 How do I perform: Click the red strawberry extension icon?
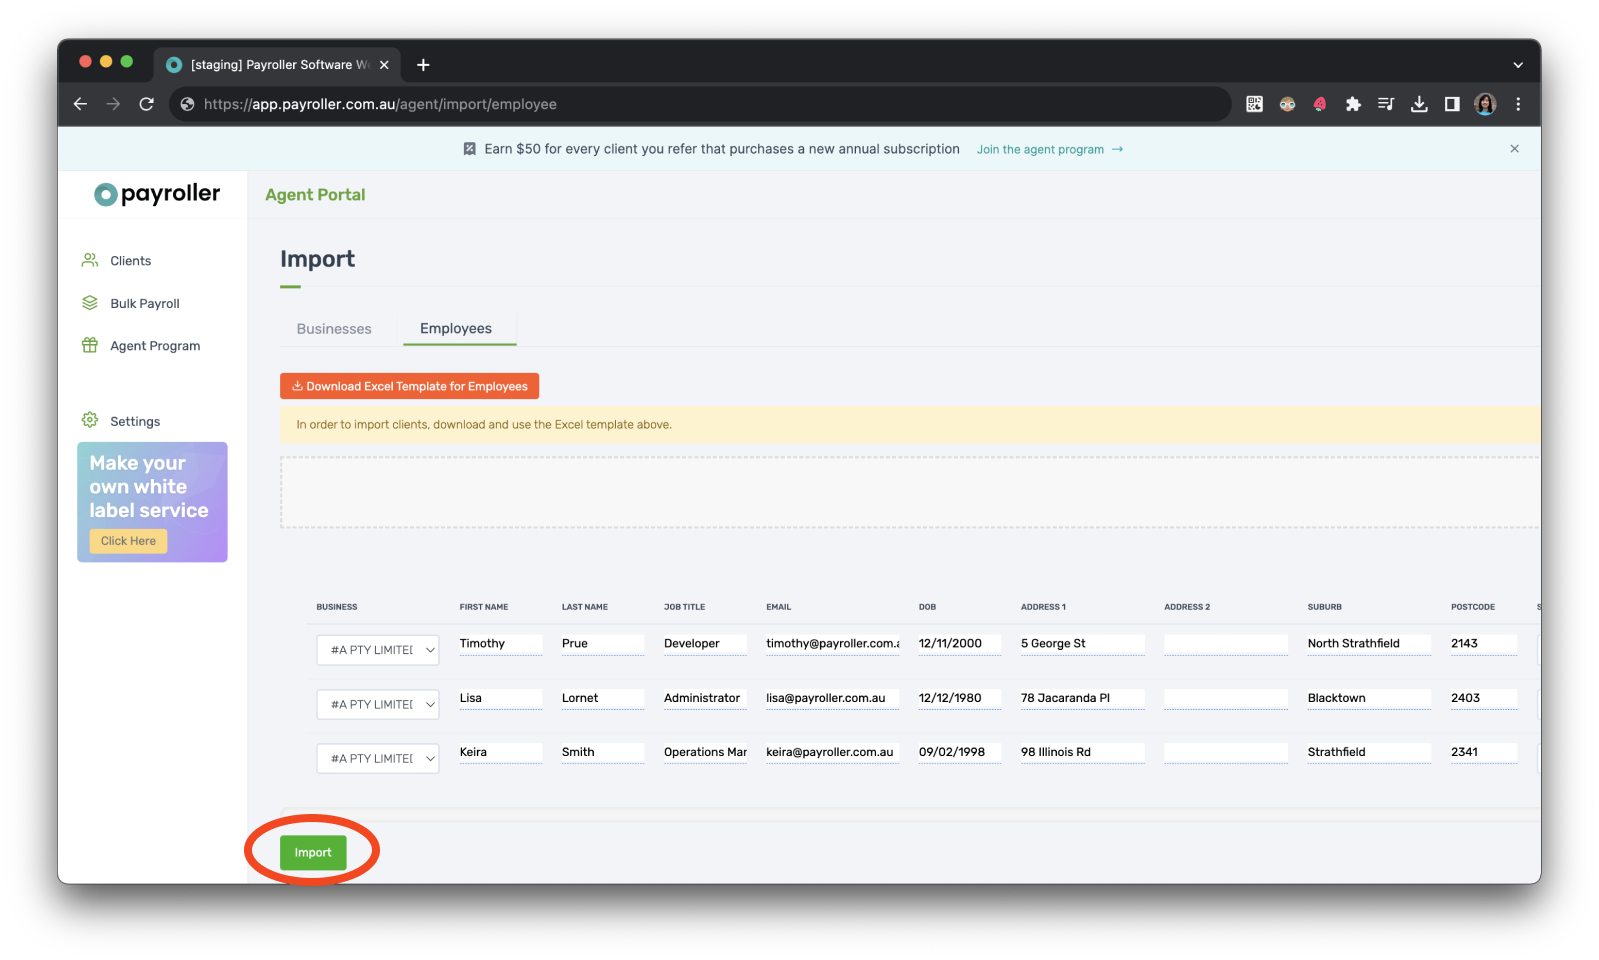(1320, 104)
